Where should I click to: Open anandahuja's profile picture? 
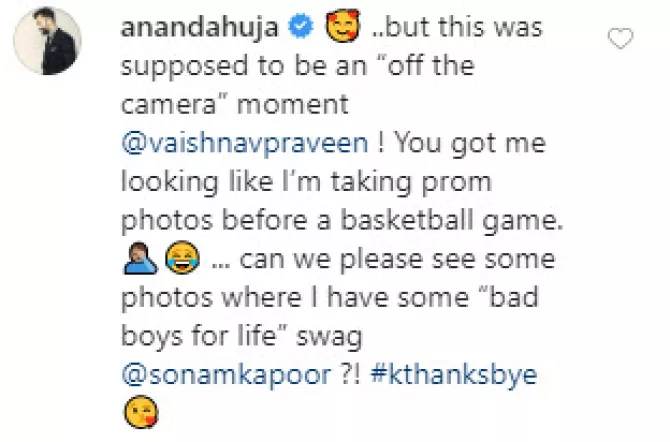[47, 41]
